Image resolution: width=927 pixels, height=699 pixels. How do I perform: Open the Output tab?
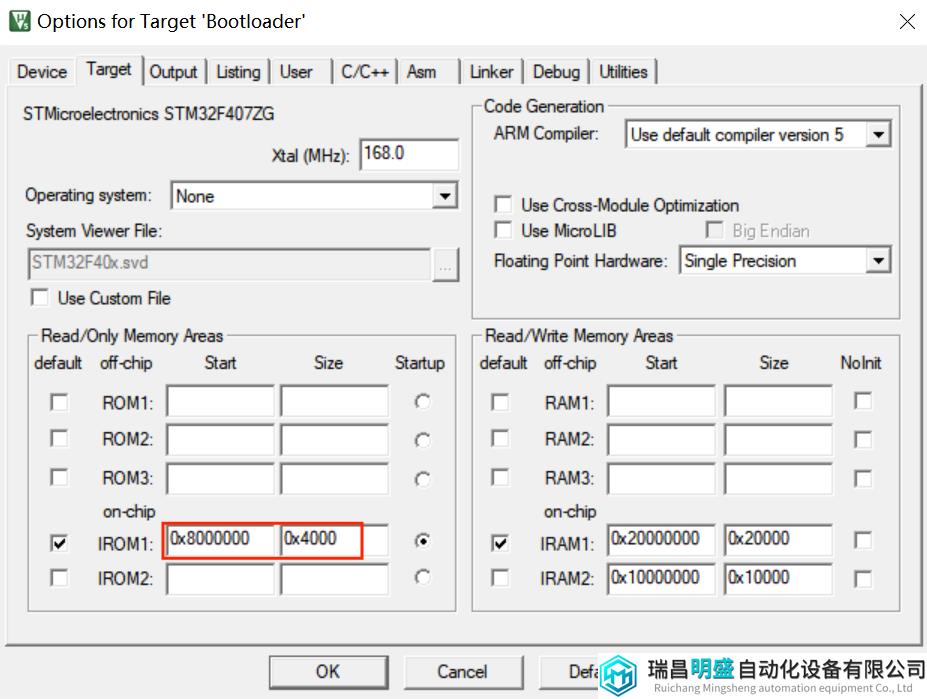pyautogui.click(x=173, y=72)
